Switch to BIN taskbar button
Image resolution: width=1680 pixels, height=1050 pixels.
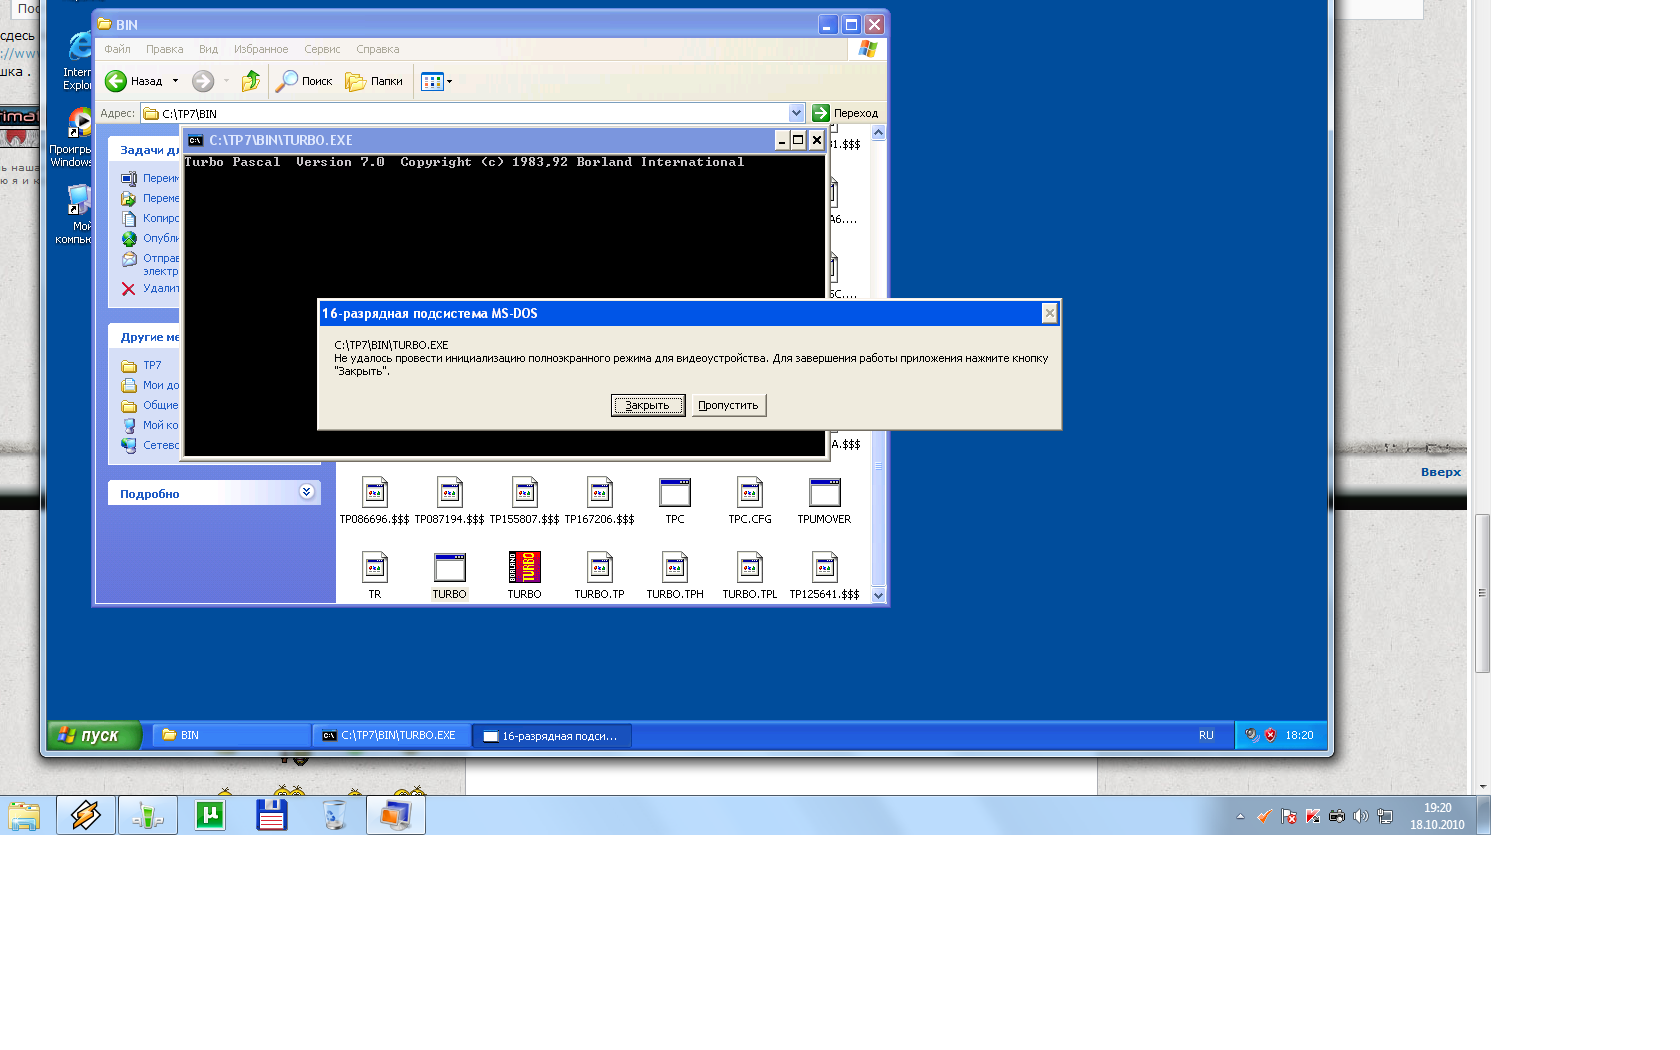231,735
